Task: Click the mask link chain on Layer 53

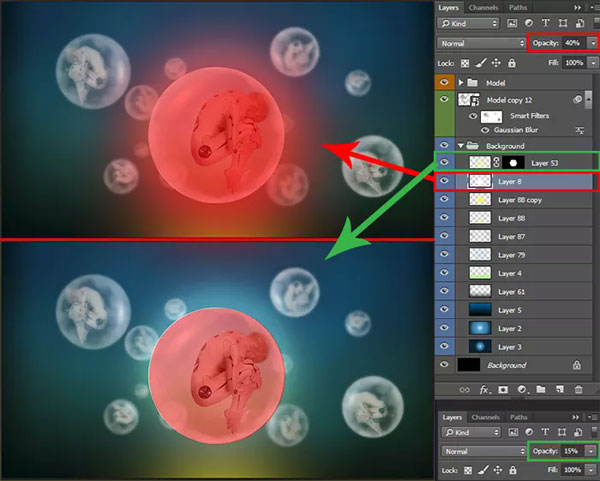Action: click(x=496, y=162)
